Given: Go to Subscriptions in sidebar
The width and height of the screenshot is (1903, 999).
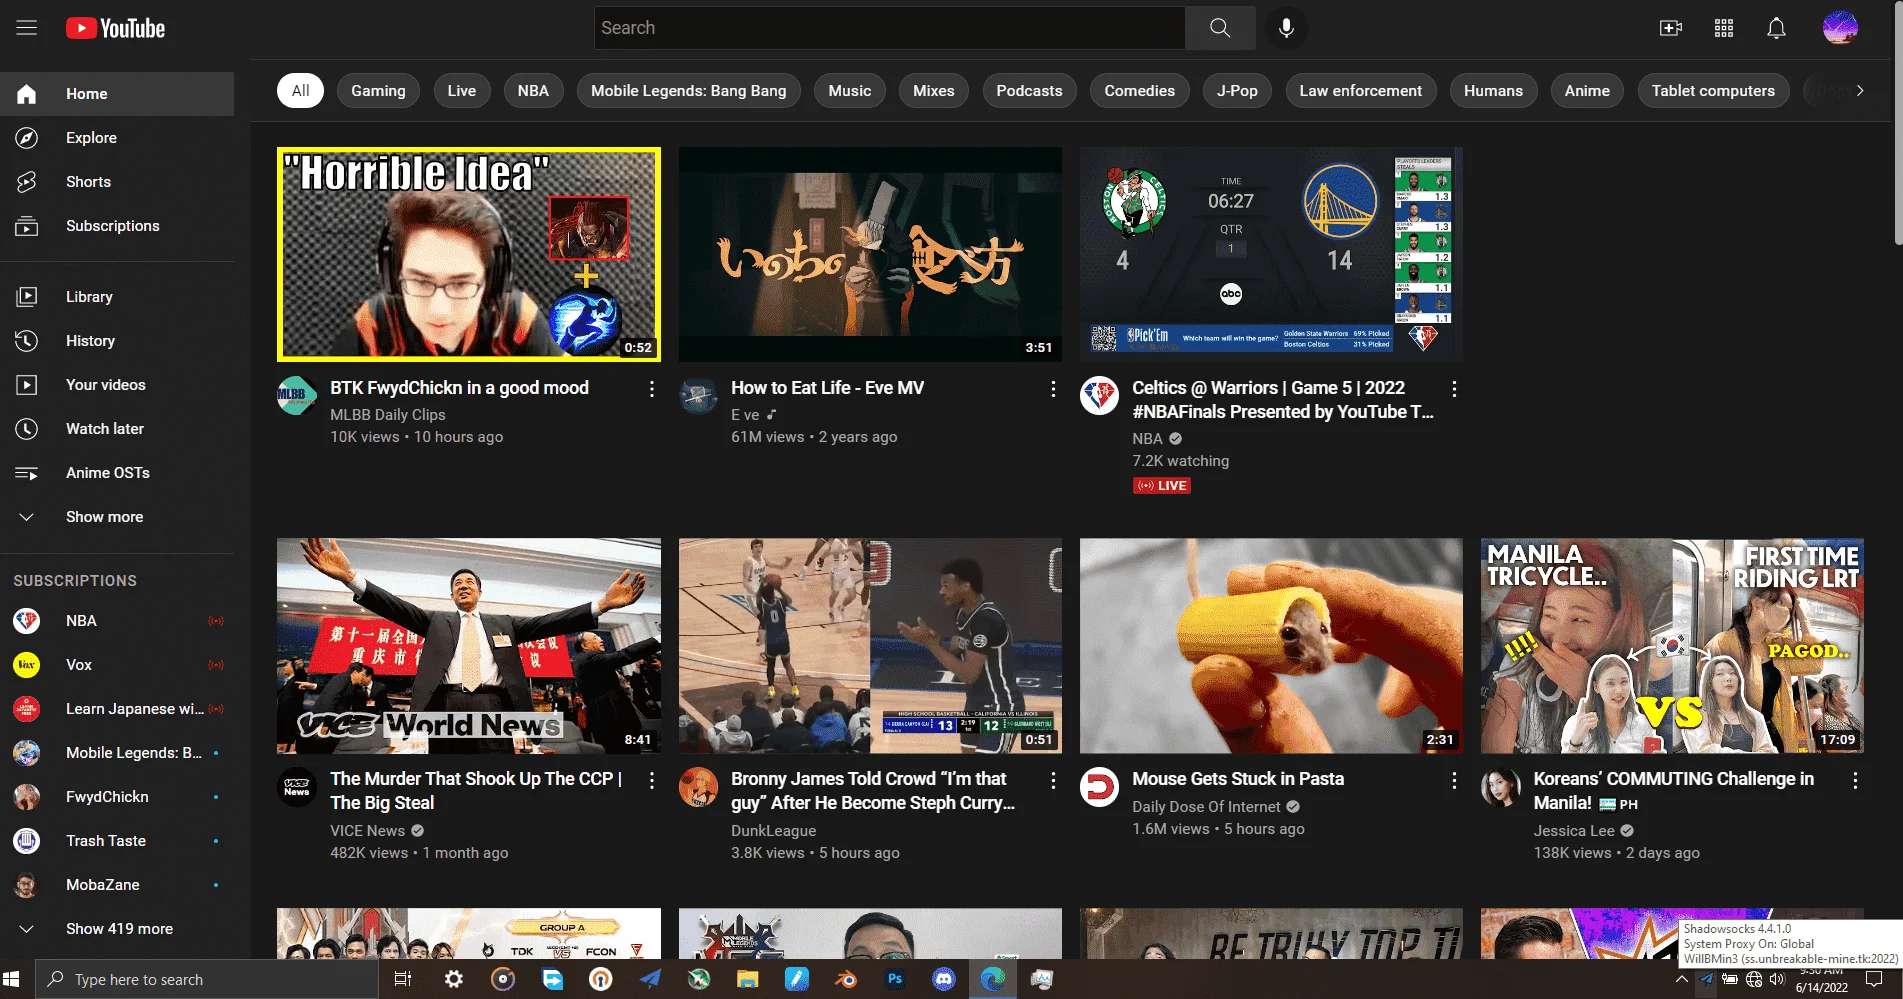Looking at the screenshot, I should pyautogui.click(x=117, y=226).
